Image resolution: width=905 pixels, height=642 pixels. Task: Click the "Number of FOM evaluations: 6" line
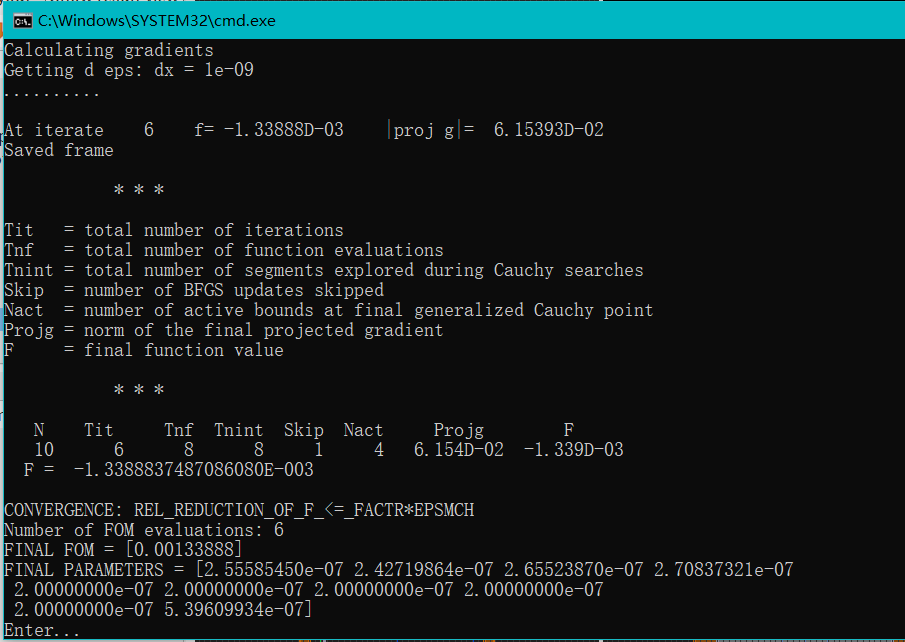[x=144, y=530]
